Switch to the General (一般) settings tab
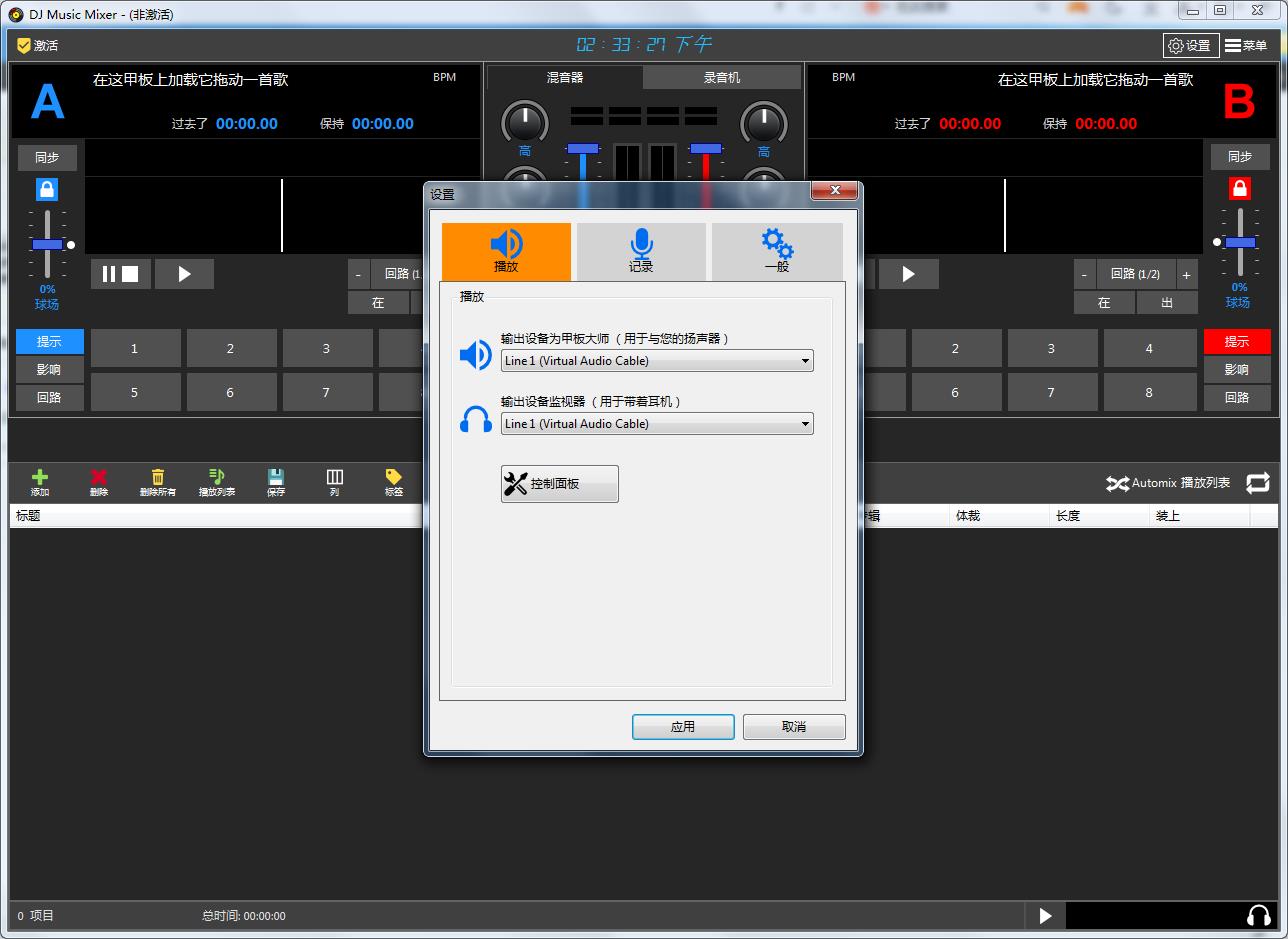Image resolution: width=1288 pixels, height=939 pixels. point(777,251)
